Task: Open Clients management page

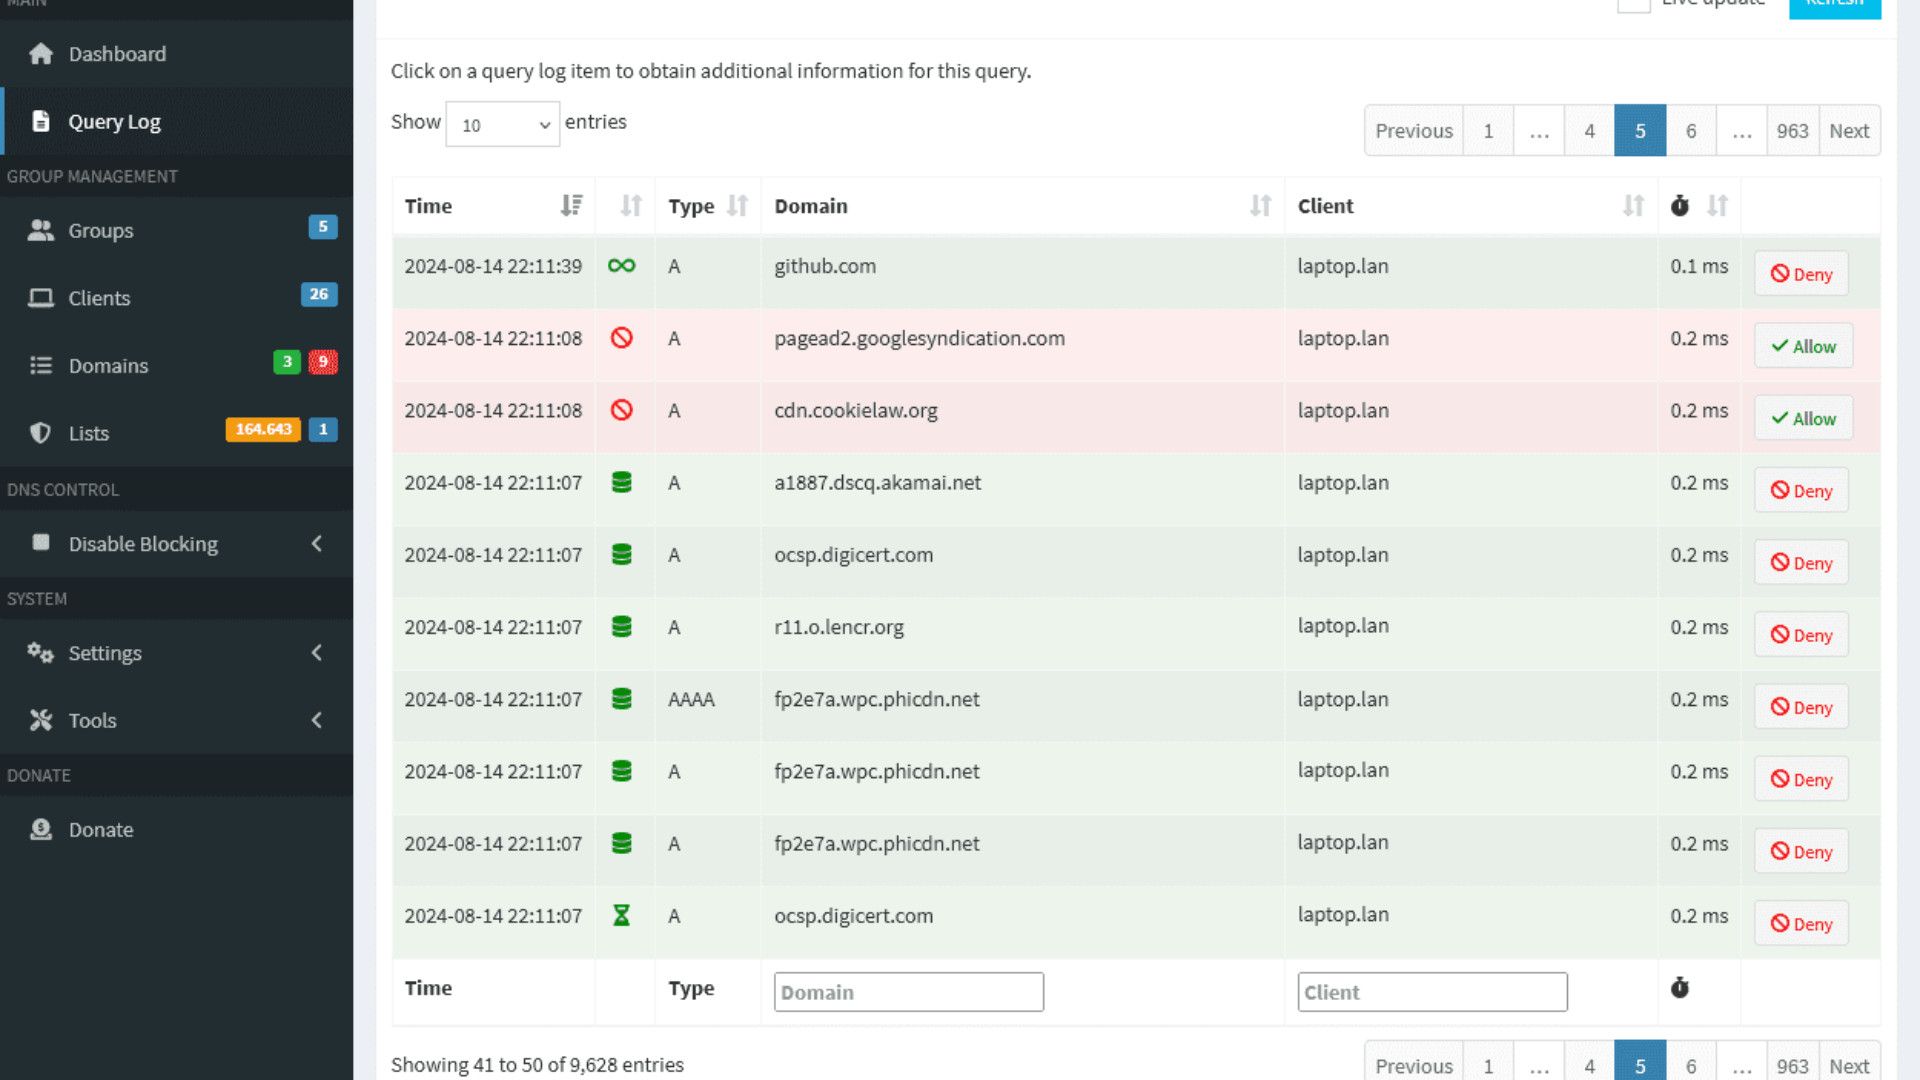Action: click(177, 298)
